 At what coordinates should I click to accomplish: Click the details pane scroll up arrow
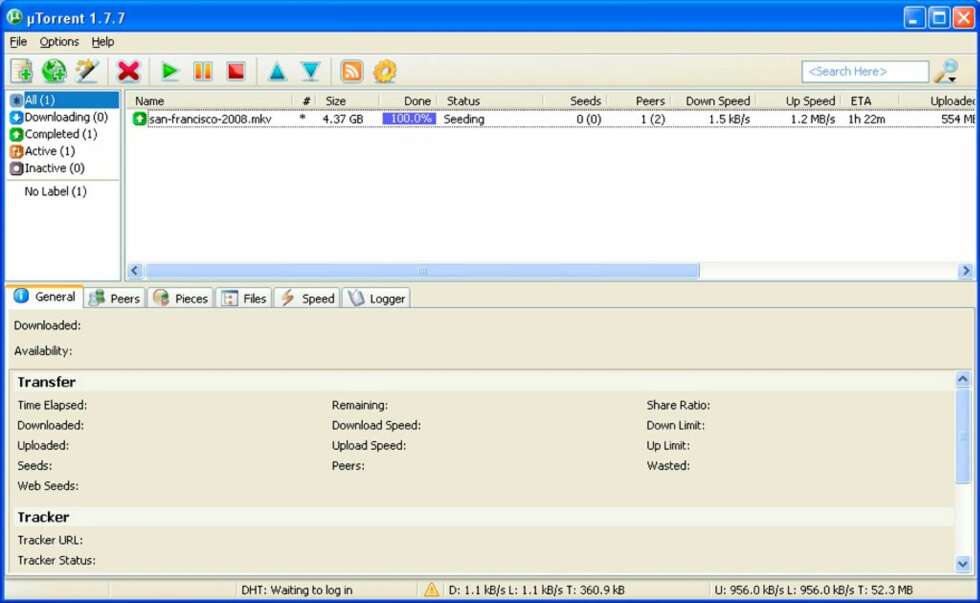[x=963, y=379]
